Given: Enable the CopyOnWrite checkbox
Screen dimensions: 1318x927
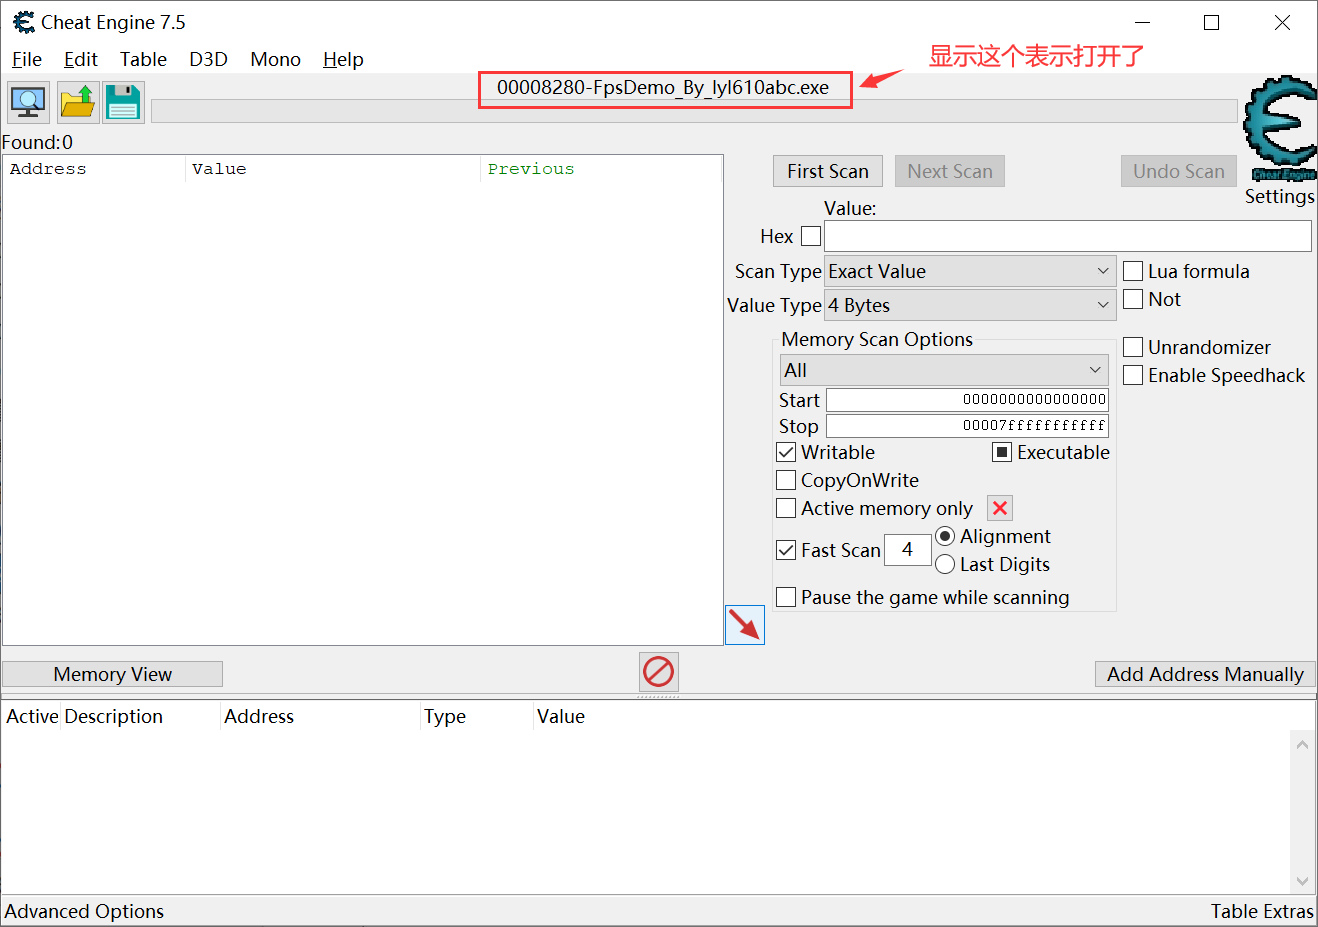Looking at the screenshot, I should pos(786,480).
